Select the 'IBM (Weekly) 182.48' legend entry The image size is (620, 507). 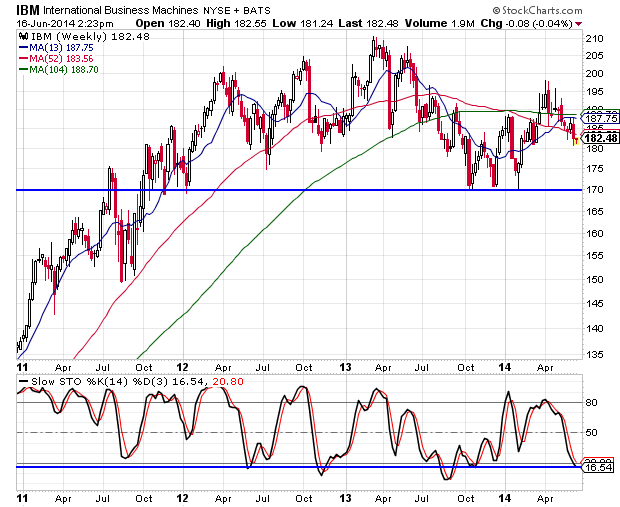point(90,37)
